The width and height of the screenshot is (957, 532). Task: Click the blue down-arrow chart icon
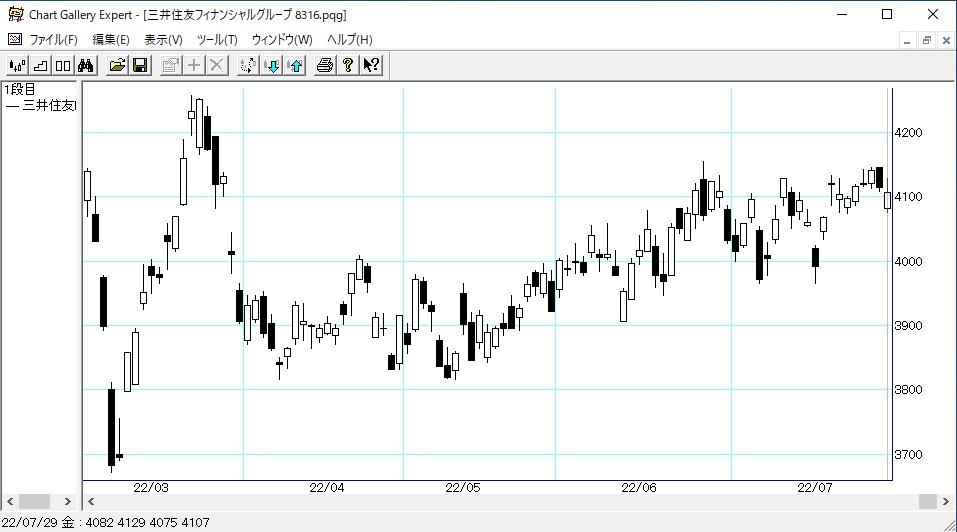pyautogui.click(x=271, y=66)
